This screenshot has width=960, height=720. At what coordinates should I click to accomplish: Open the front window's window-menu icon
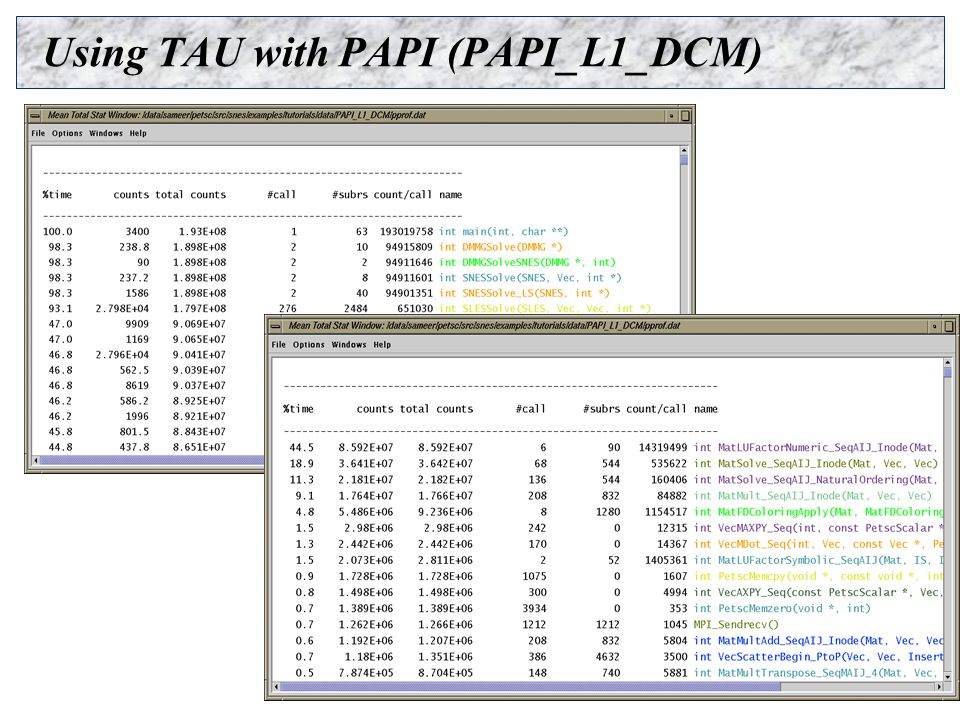276,326
